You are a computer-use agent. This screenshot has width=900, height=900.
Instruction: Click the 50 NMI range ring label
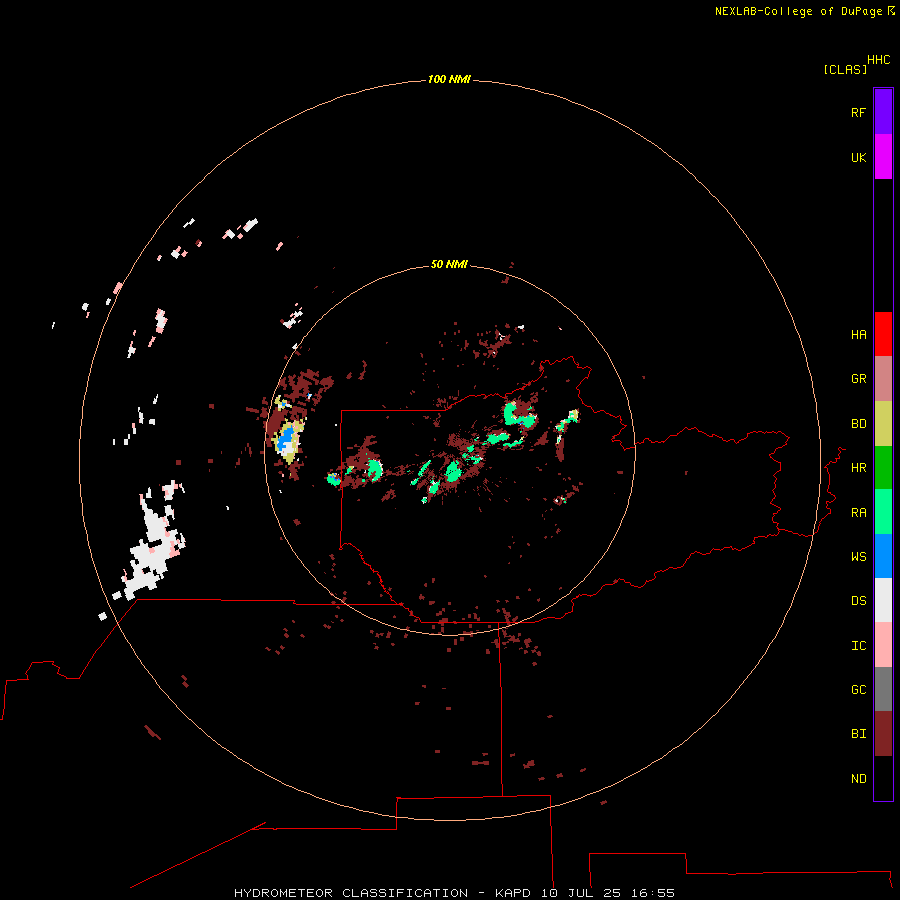(449, 264)
